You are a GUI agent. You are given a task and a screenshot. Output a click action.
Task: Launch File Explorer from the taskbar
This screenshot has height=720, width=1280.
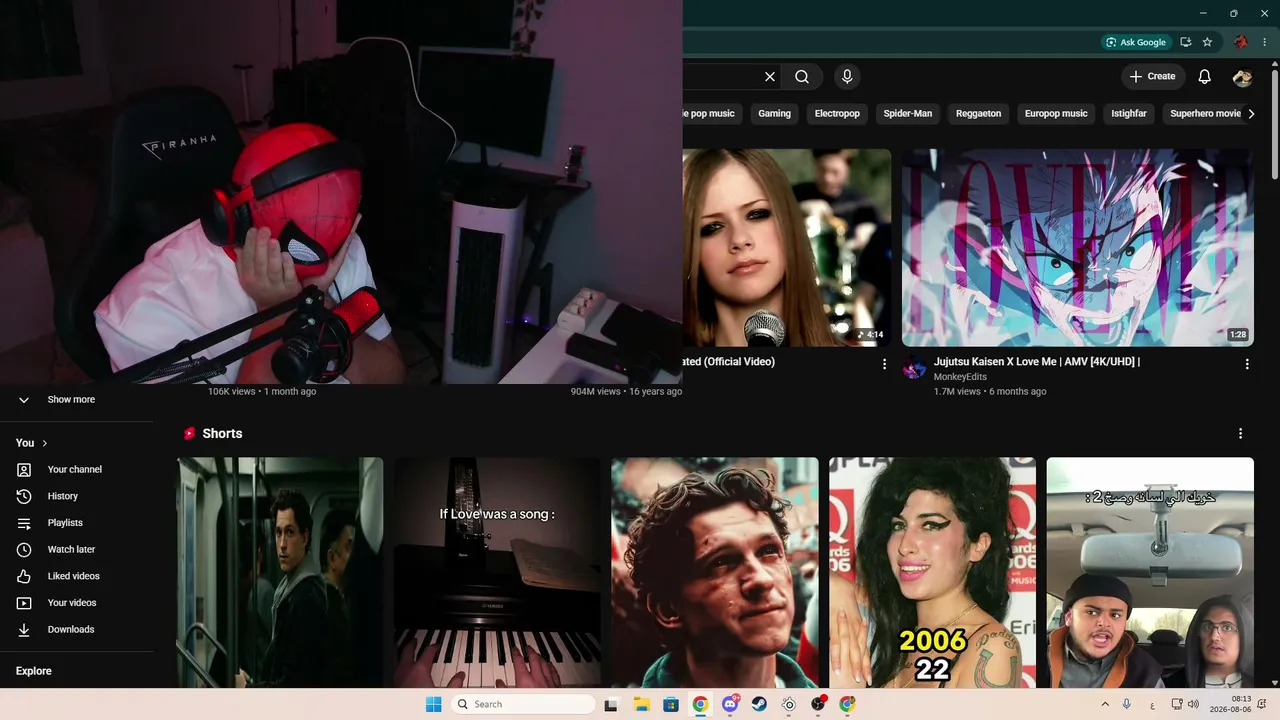click(641, 704)
